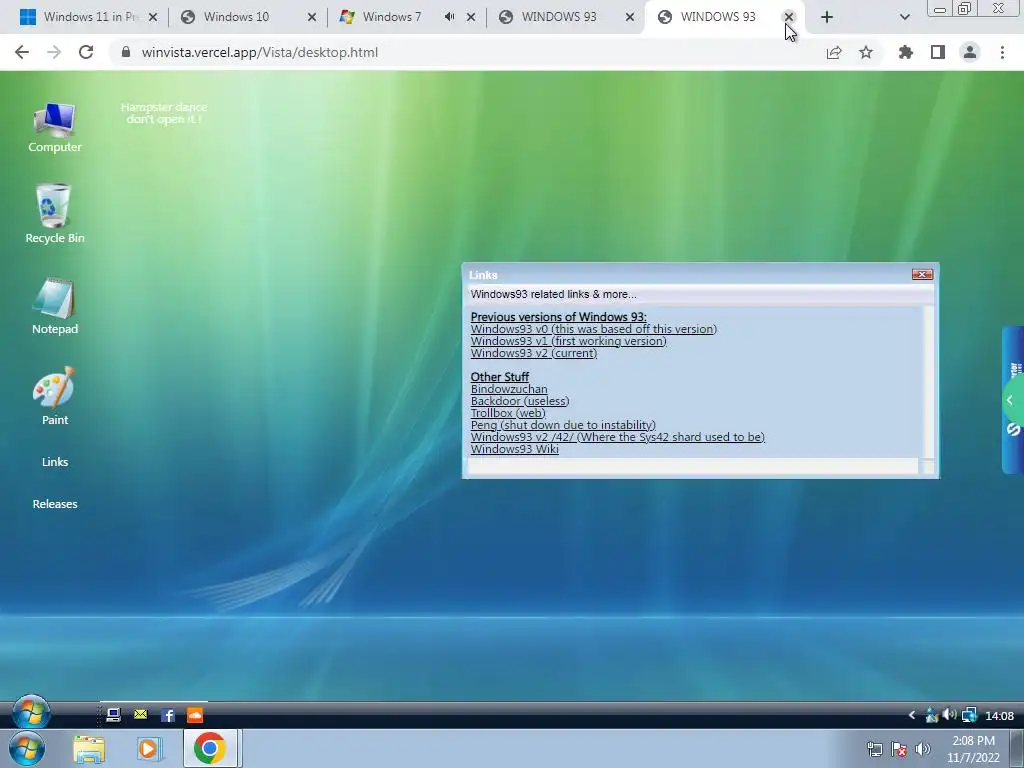Share this page icon
Viewport: 1024px width, 768px height.
[834, 52]
